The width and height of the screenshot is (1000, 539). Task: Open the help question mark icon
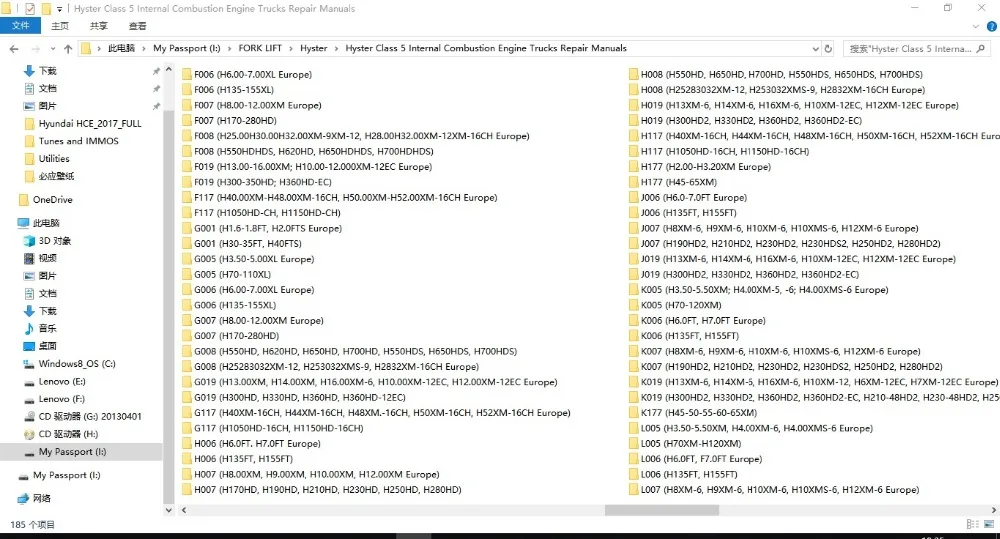(992, 26)
